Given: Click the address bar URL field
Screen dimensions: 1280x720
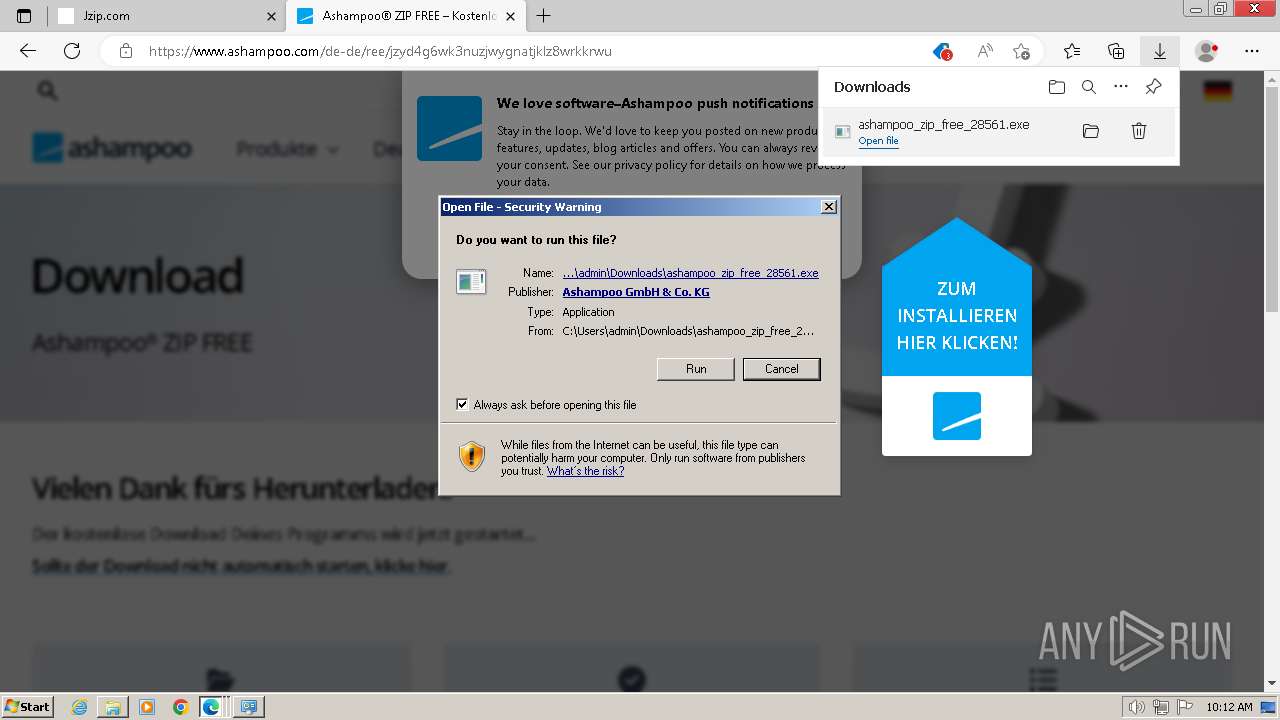Looking at the screenshot, I should tap(530, 51).
